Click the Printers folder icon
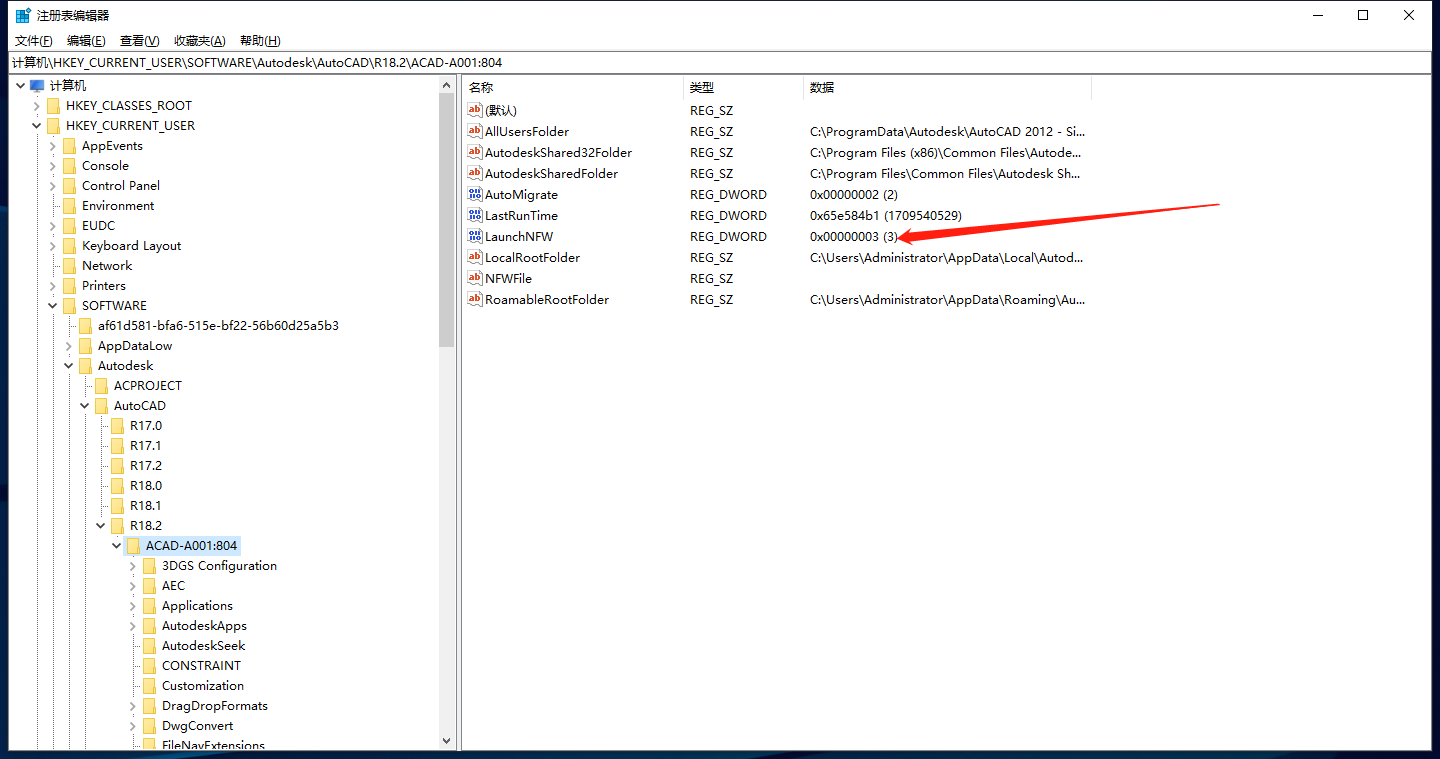The image size is (1440, 759). point(69,286)
